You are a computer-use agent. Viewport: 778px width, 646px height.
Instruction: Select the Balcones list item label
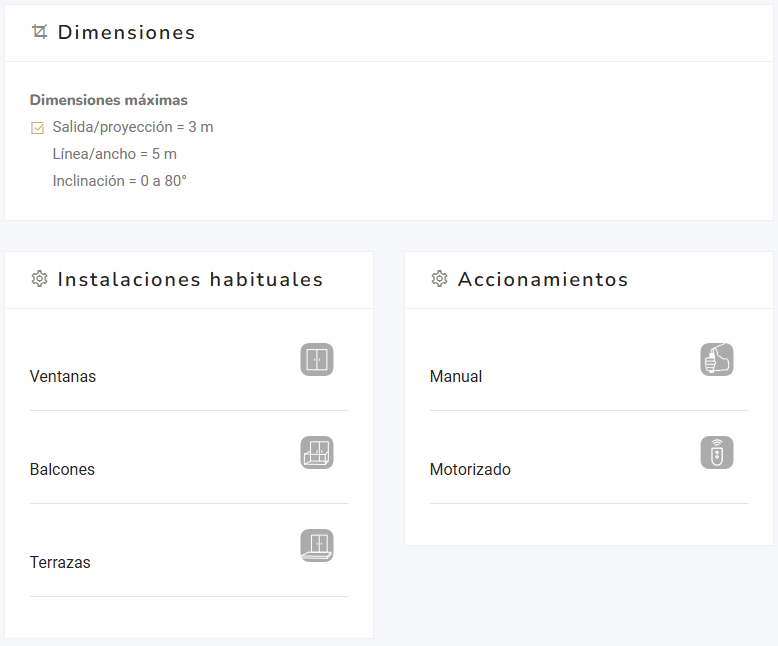62,470
